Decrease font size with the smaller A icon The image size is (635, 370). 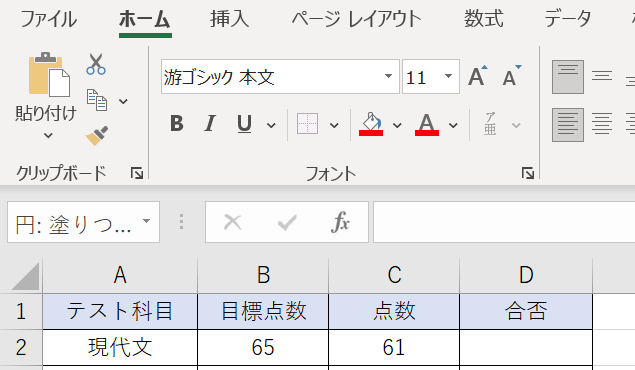[511, 76]
